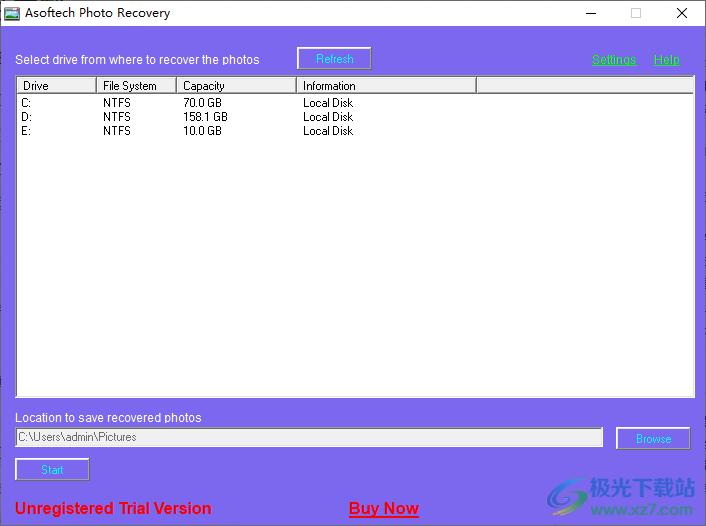Click NTFS in the C: row
Screen dimensions: 706x526
click(117, 103)
